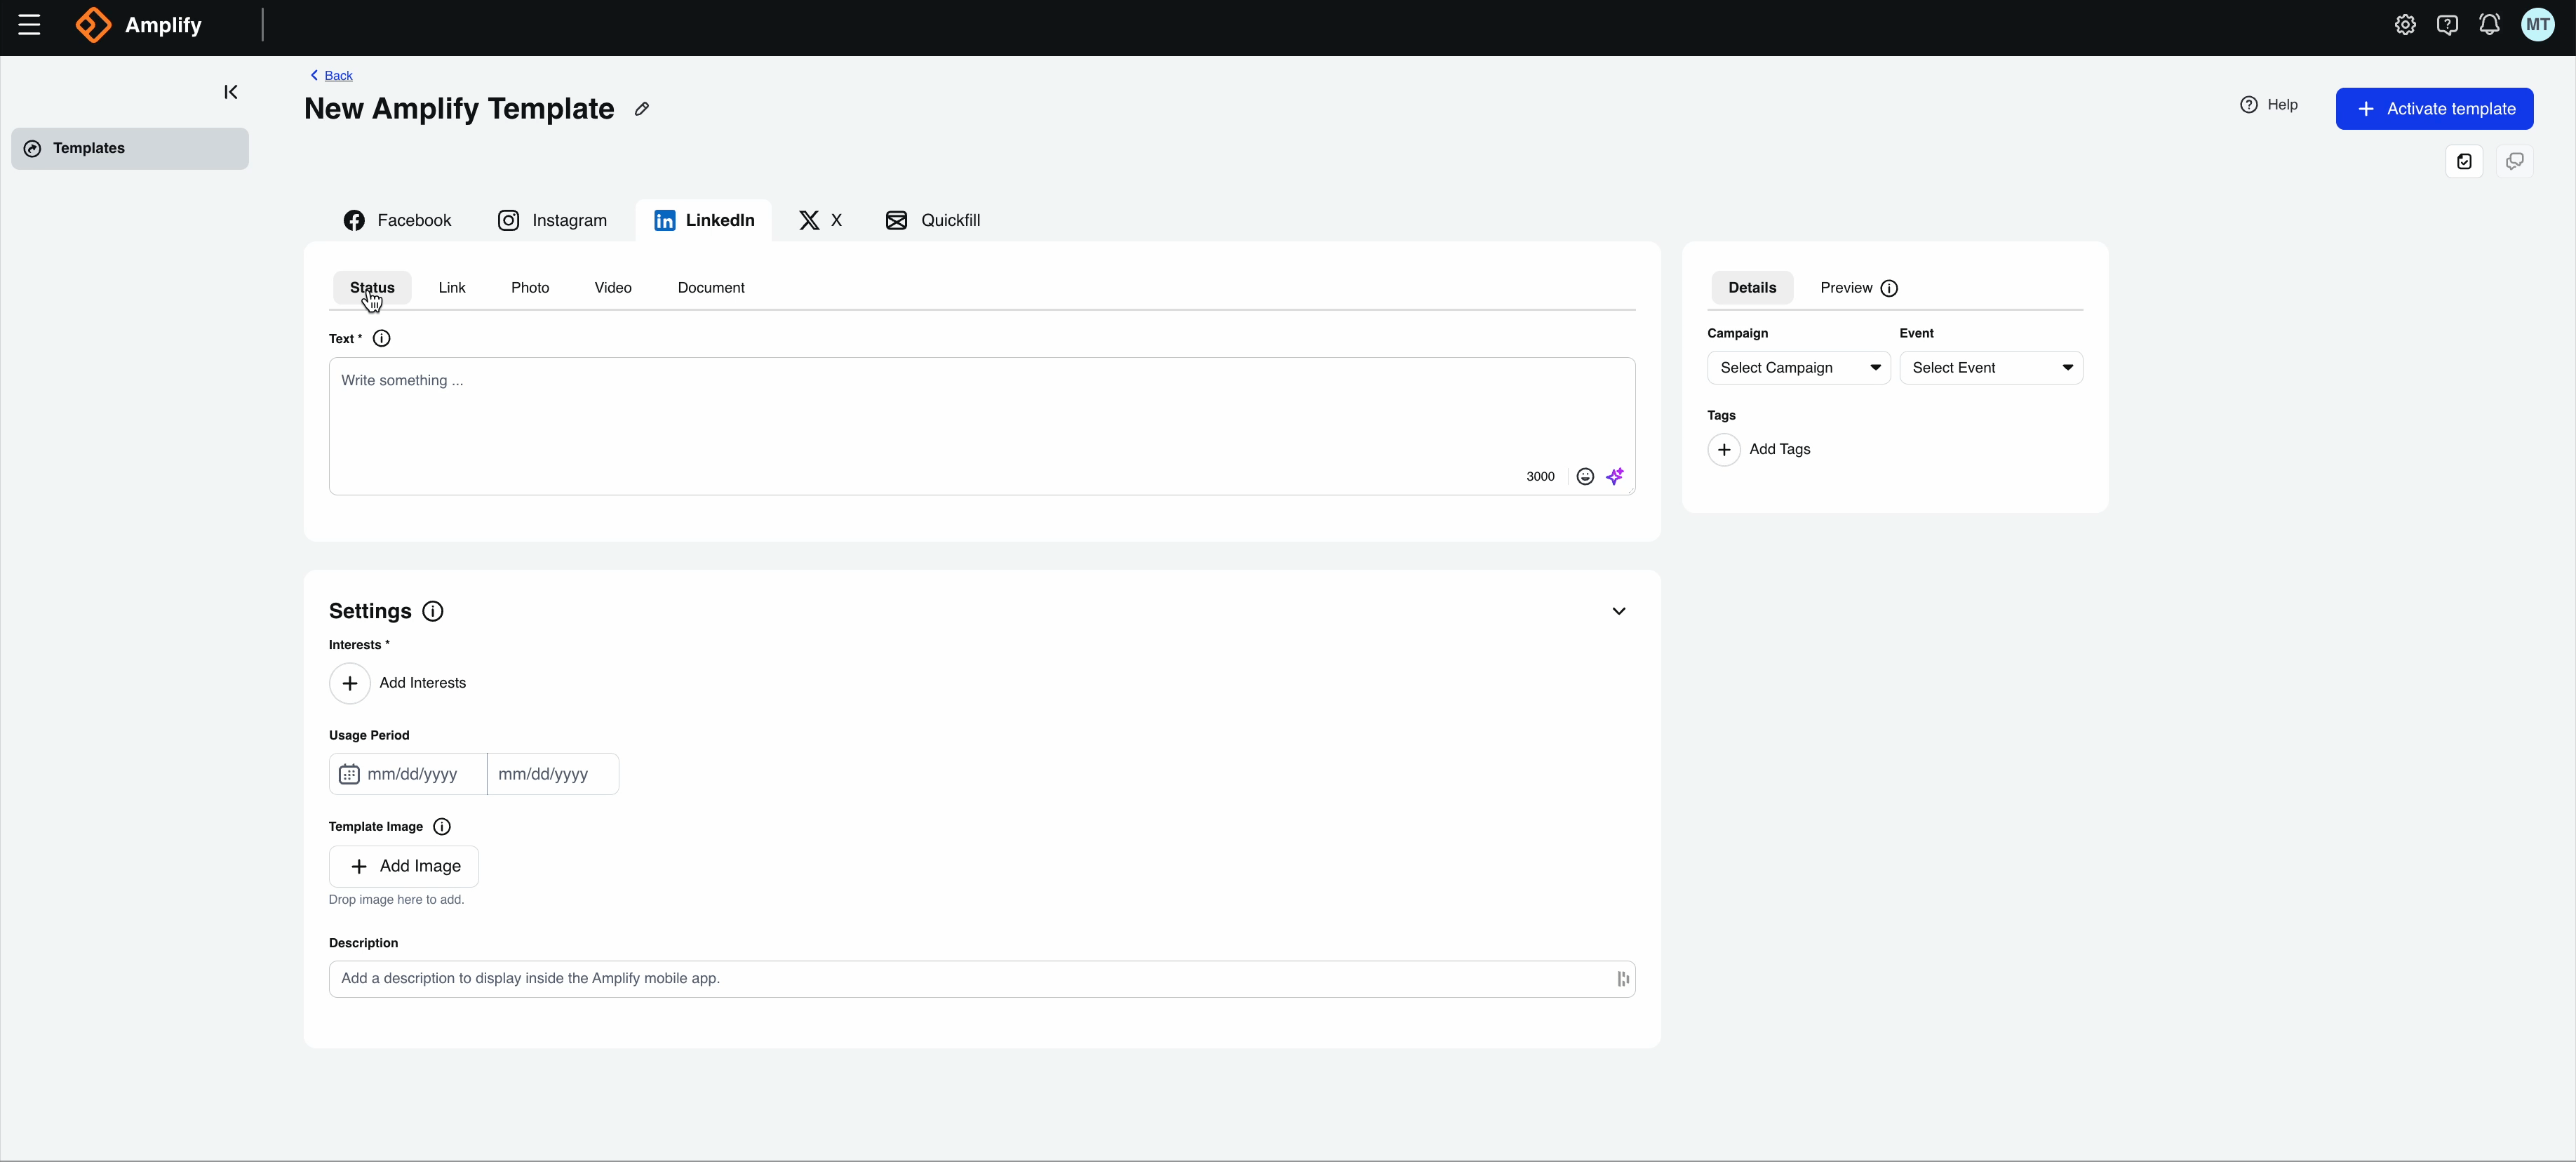Select the Link post type tab
Image resolution: width=2576 pixels, height=1162 pixels.
pos(452,288)
